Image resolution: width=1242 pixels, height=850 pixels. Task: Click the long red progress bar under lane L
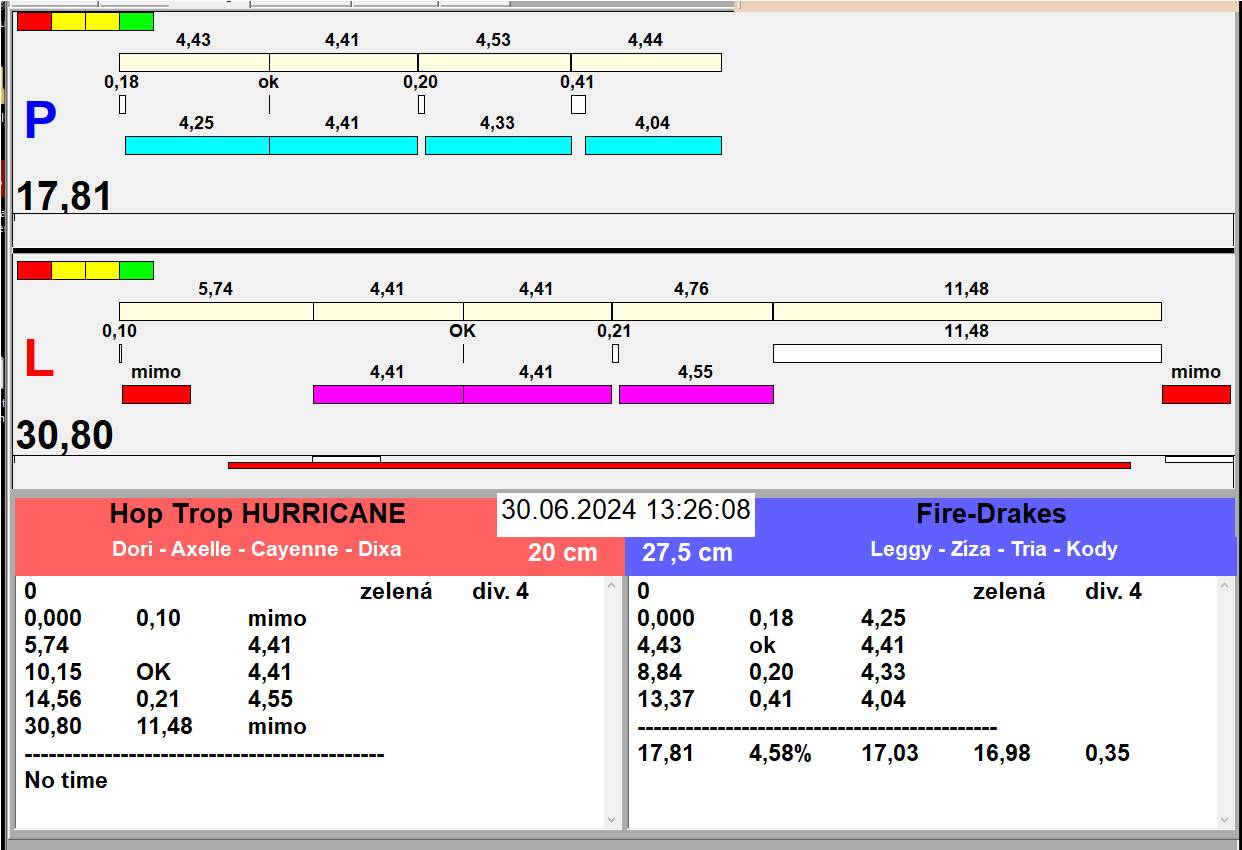pos(678,465)
